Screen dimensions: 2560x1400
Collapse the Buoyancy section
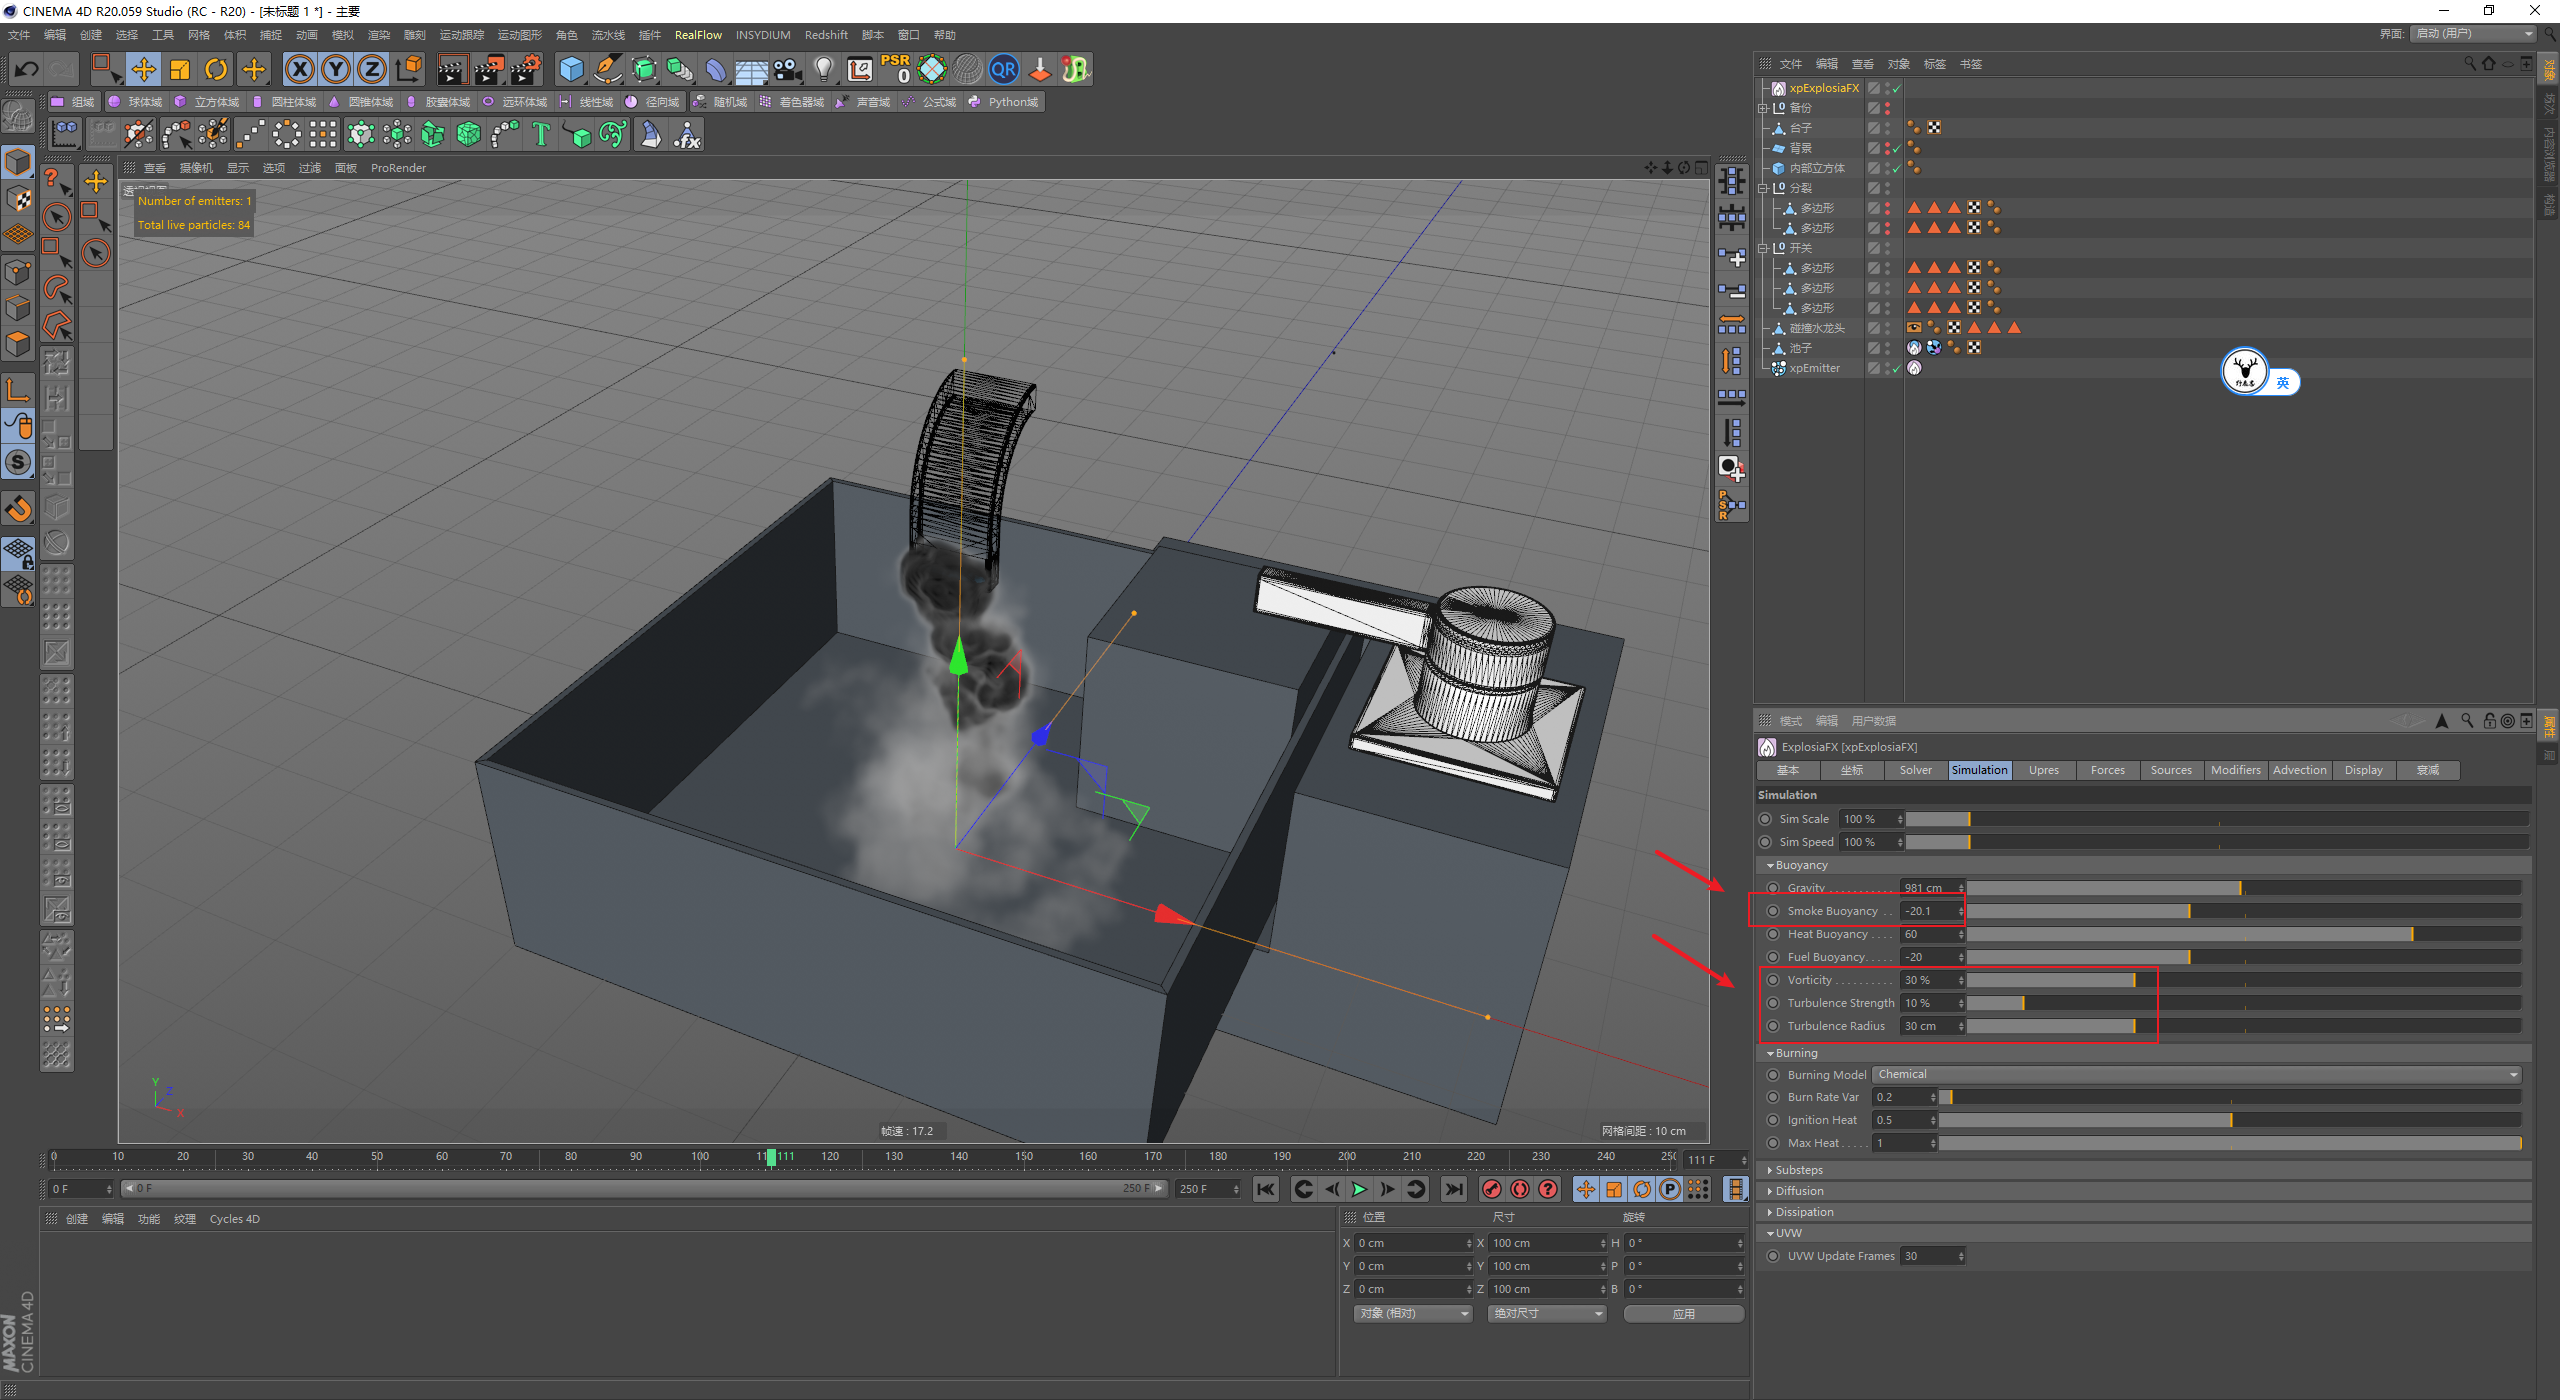[1800, 865]
